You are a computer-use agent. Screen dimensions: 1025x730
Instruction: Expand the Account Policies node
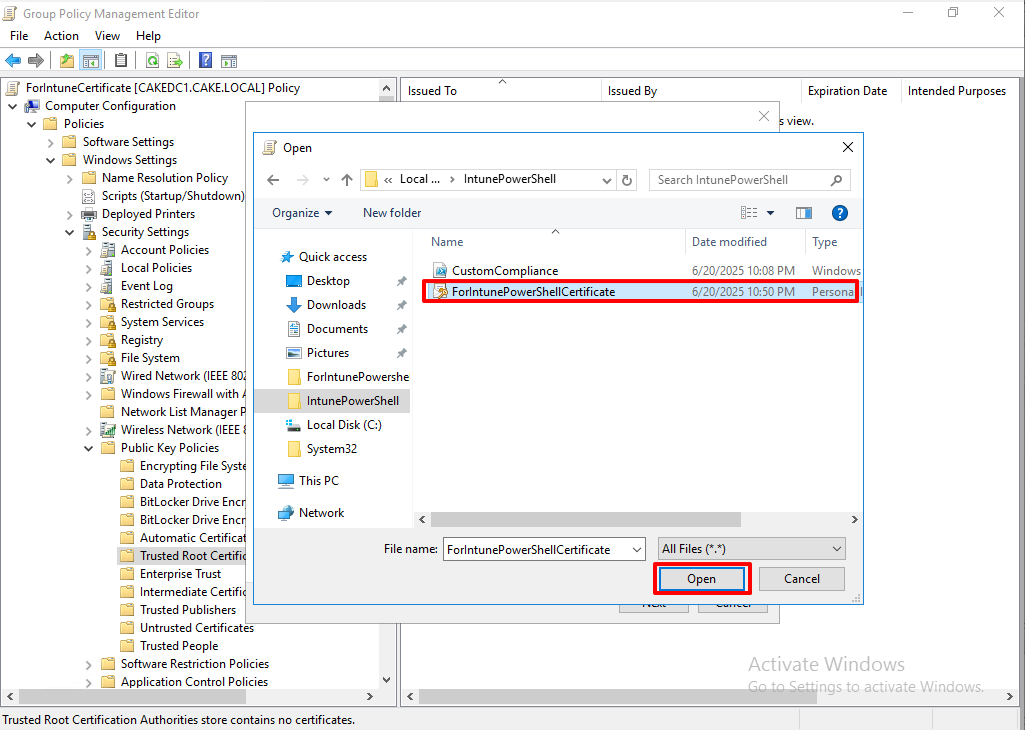click(89, 250)
